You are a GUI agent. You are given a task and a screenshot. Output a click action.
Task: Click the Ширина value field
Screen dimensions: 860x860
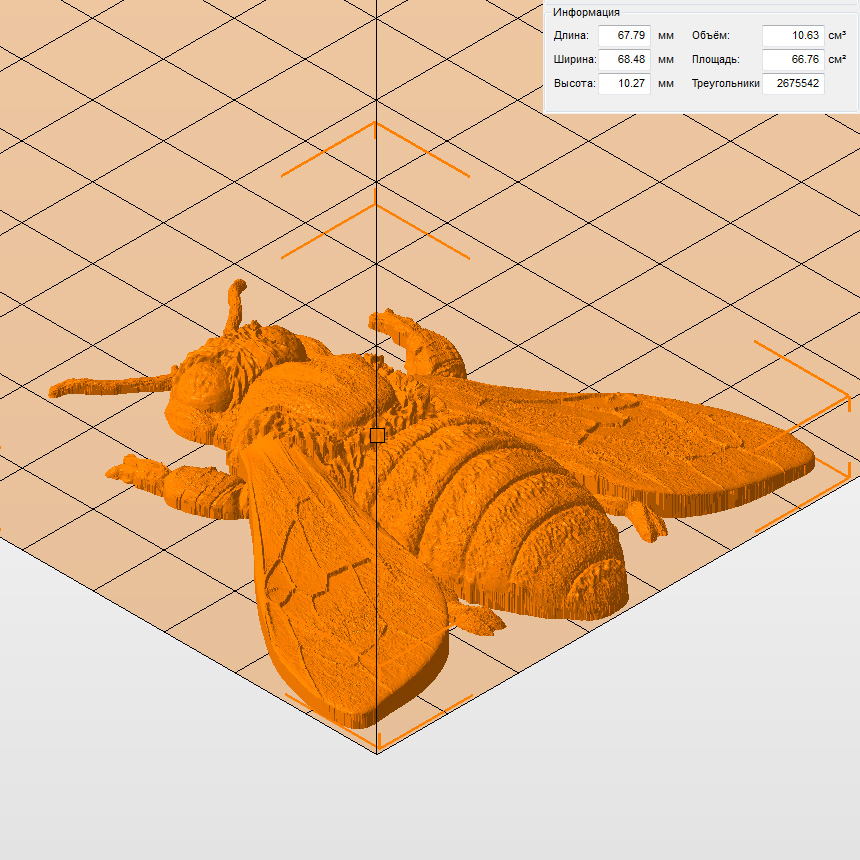pyautogui.click(x=624, y=60)
